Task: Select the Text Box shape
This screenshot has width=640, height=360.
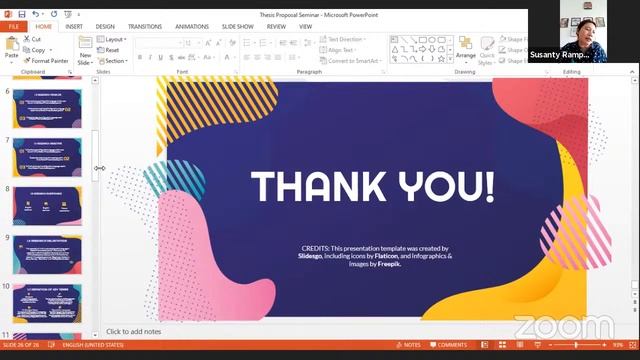Action: point(394,40)
